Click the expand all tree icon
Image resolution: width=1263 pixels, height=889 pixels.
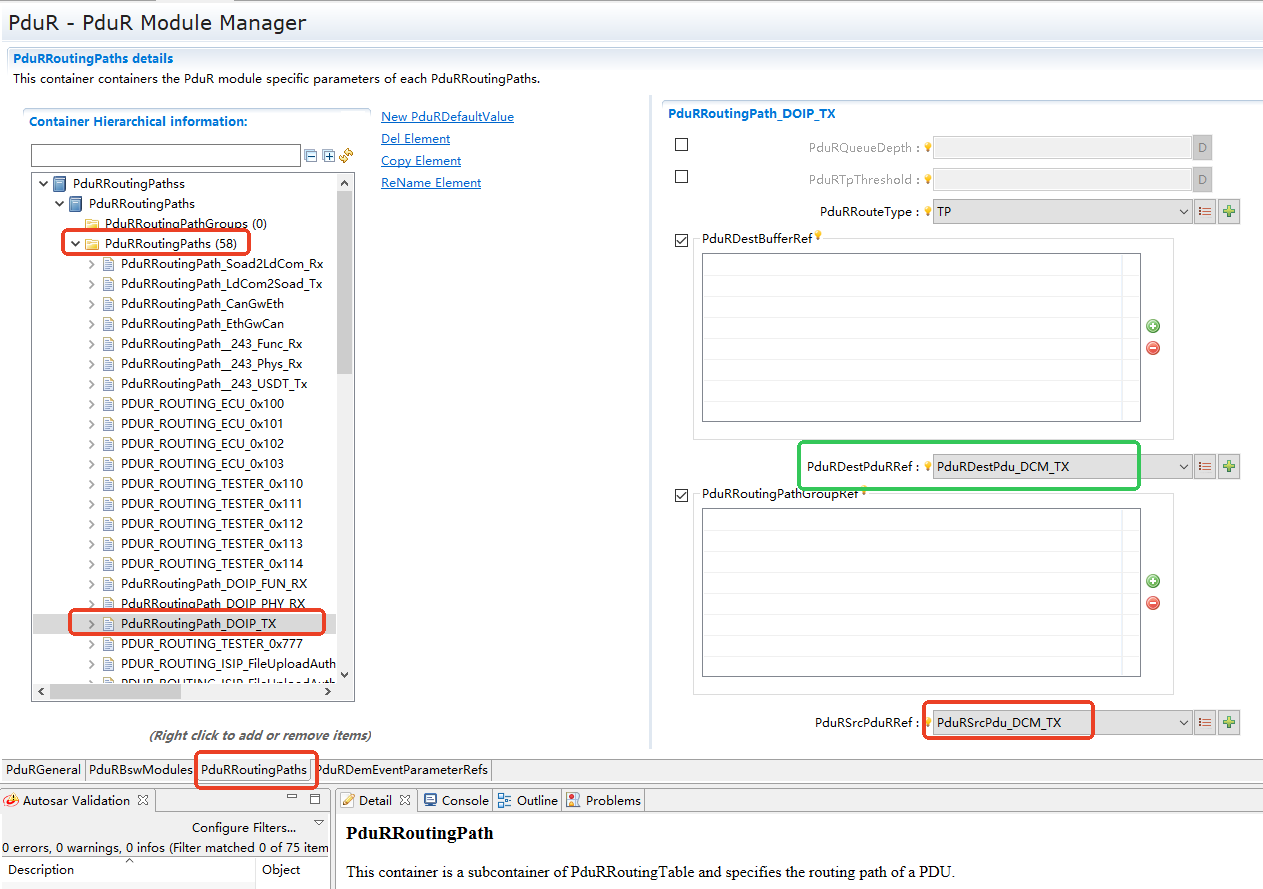(x=328, y=156)
